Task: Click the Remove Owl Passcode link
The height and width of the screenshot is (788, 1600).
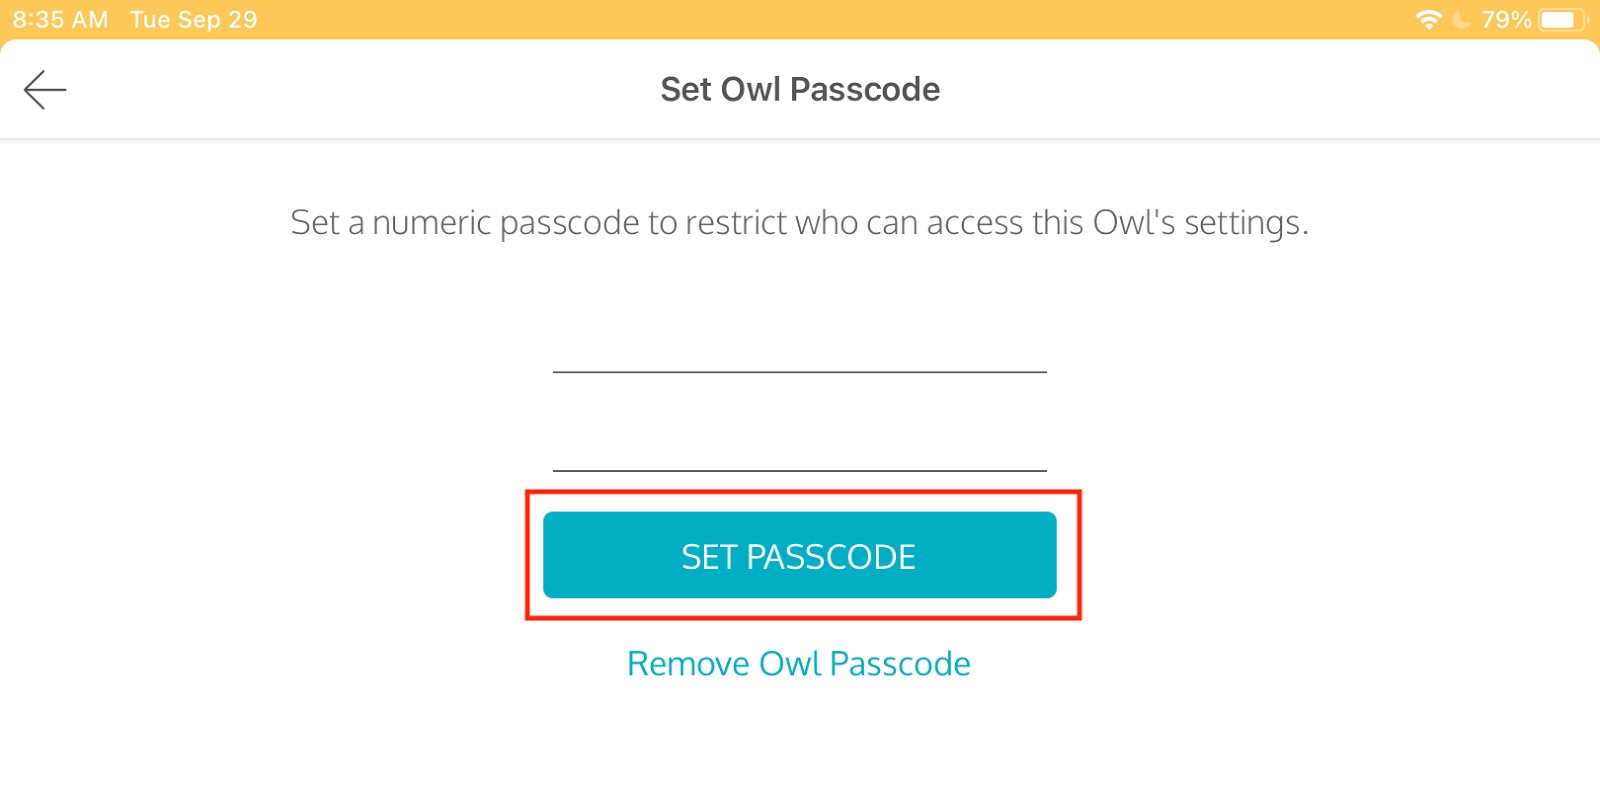Action: coord(798,664)
